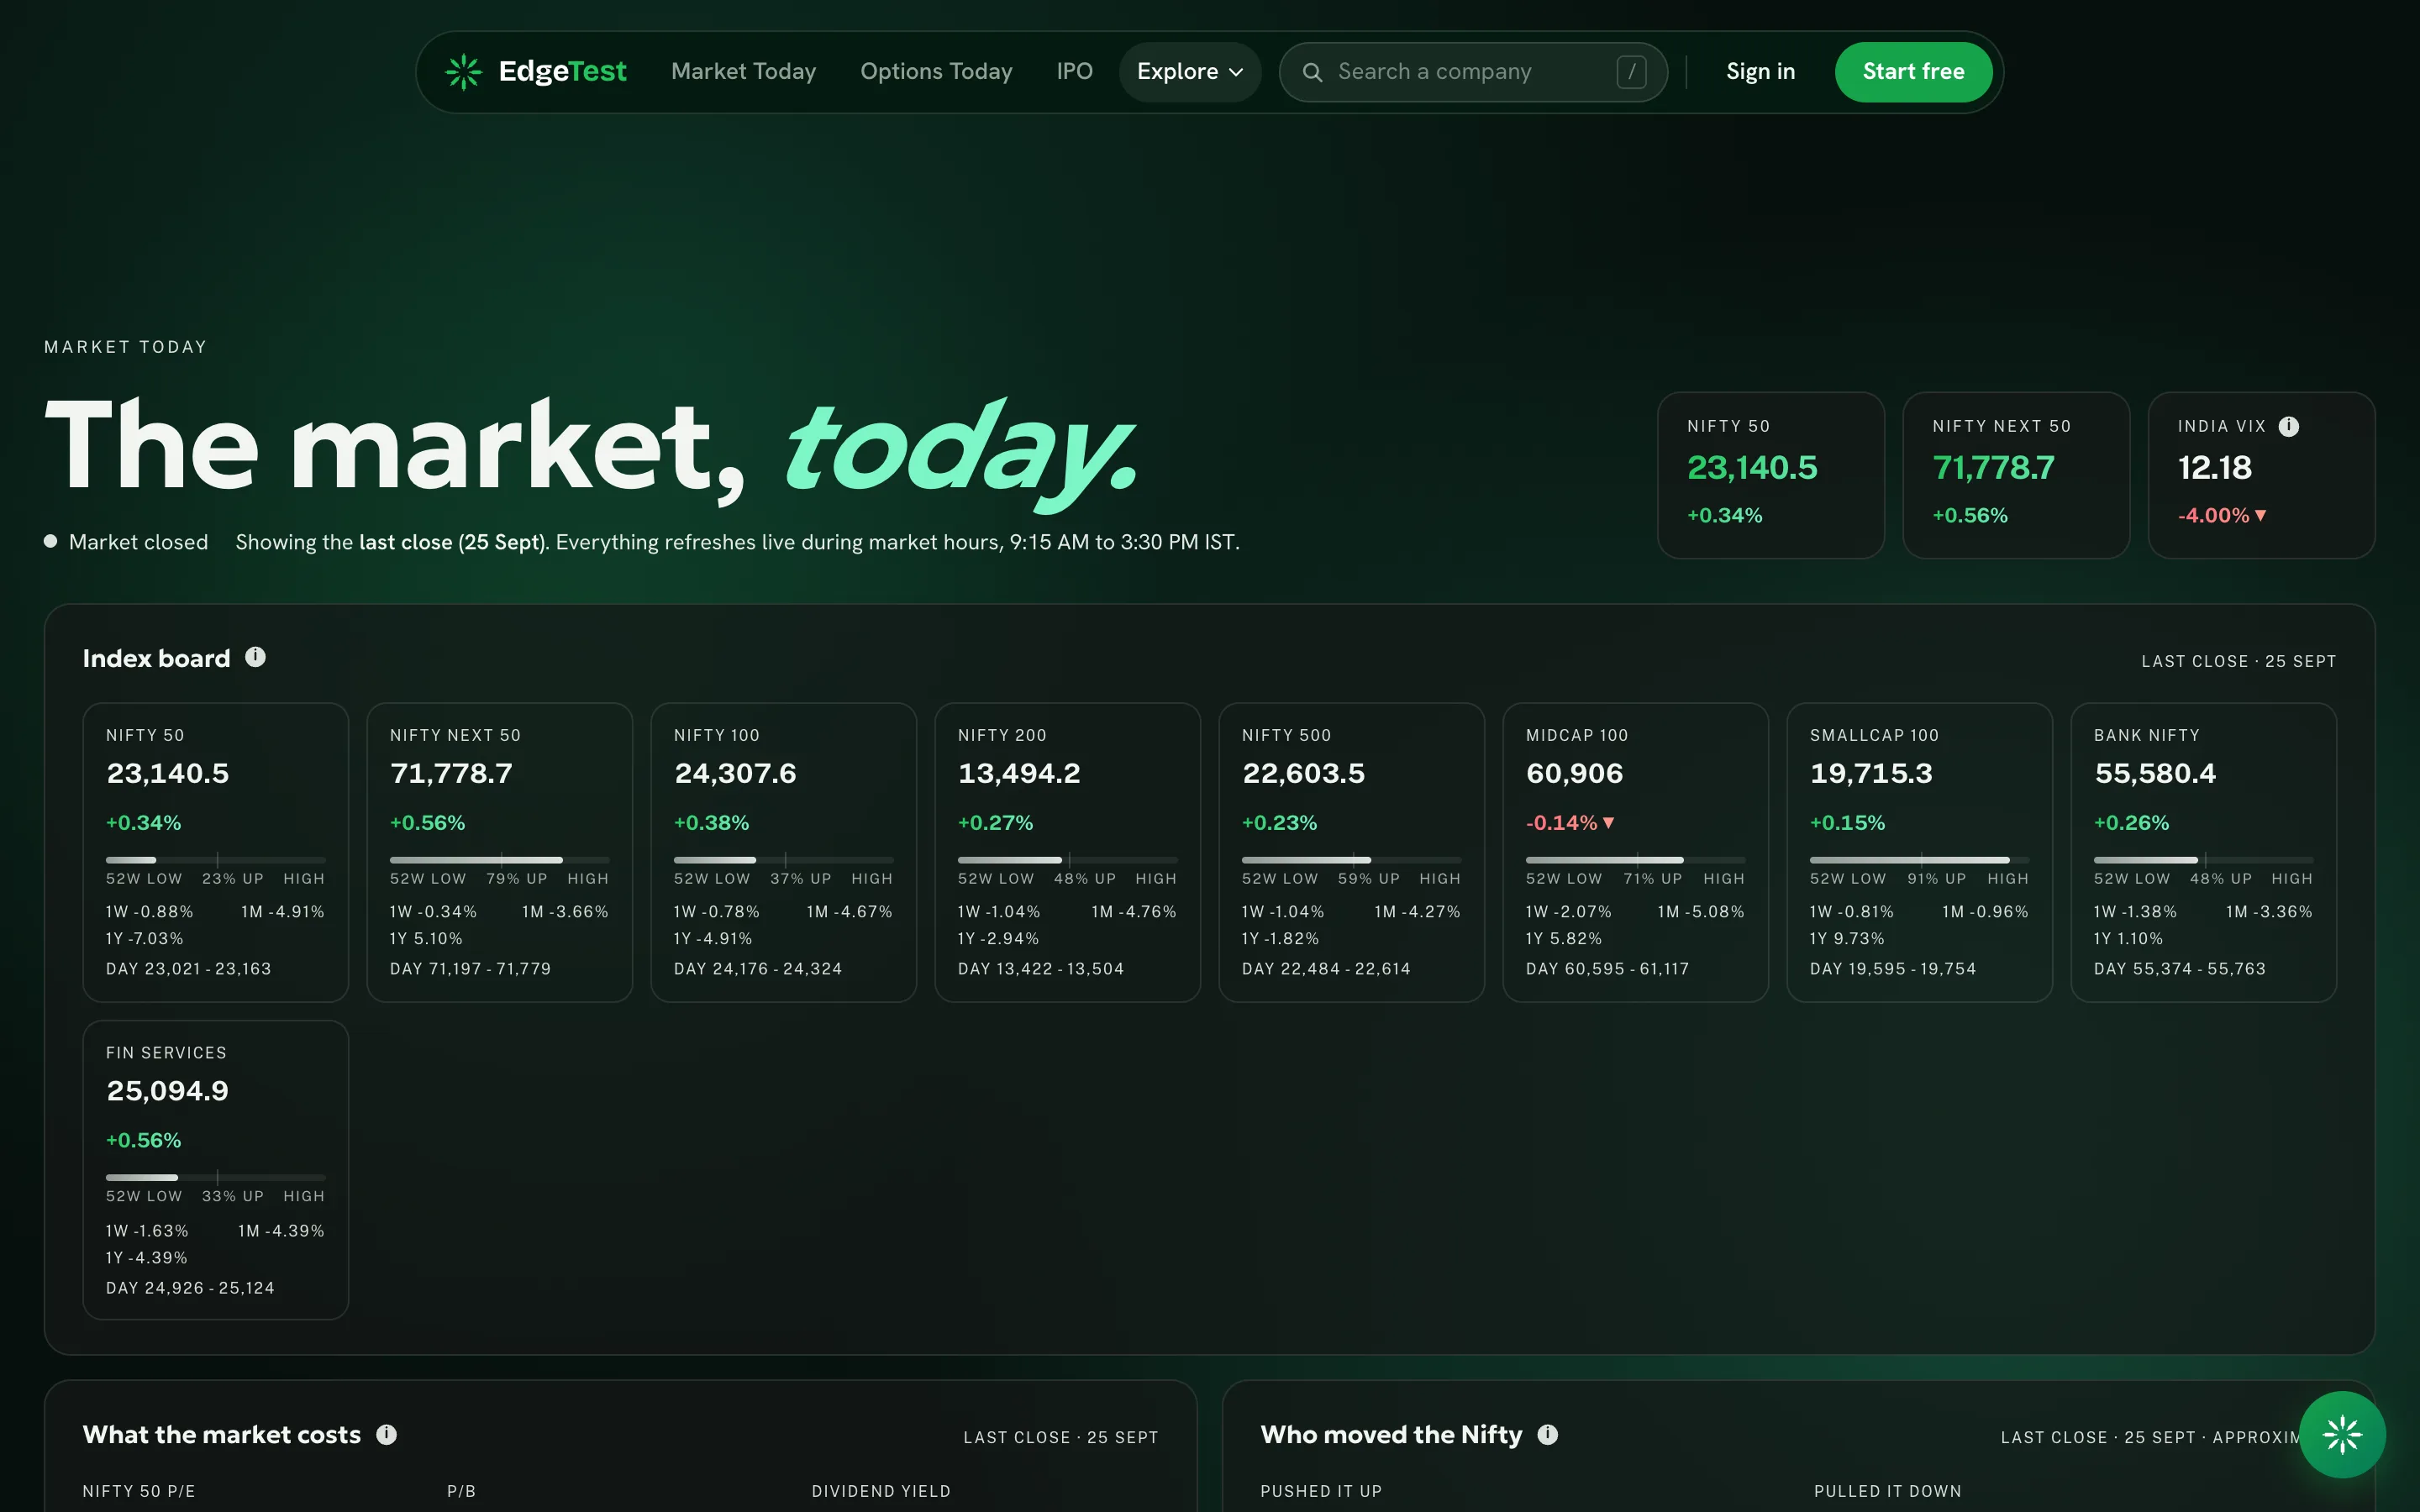Click the chevron arrow beside Explore
2420x1512 pixels.
[x=1236, y=73]
